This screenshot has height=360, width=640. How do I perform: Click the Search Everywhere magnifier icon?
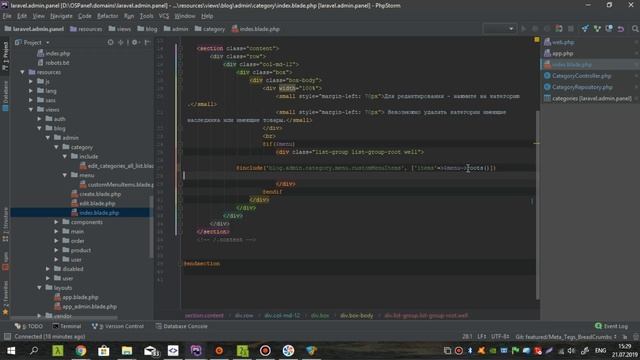point(635,29)
